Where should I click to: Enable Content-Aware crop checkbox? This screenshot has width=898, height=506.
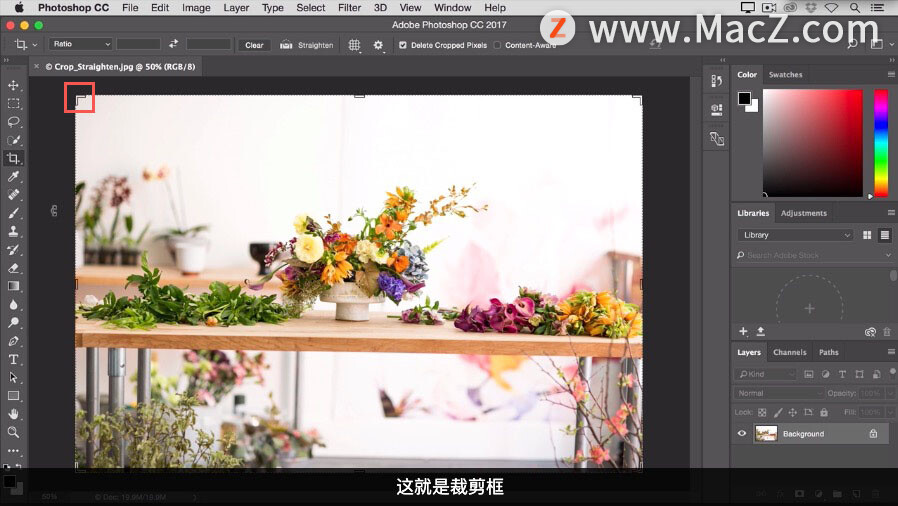(497, 45)
